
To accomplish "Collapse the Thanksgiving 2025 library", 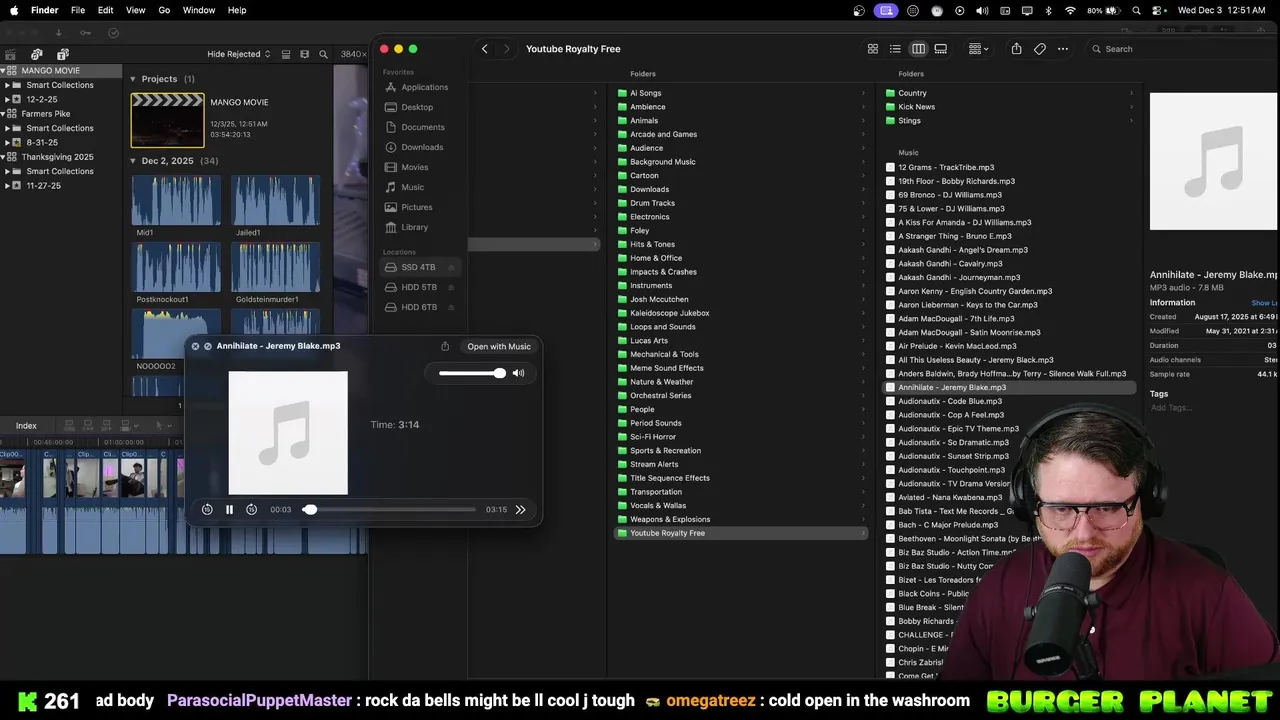I will [3, 157].
